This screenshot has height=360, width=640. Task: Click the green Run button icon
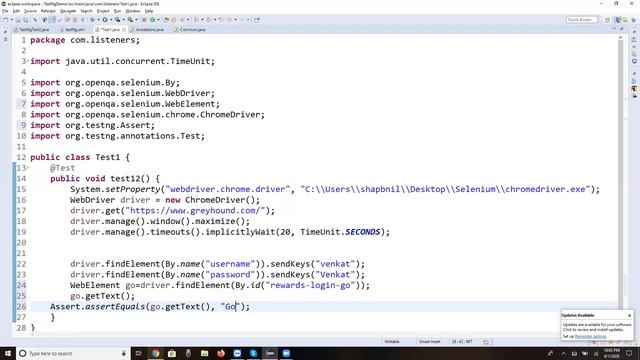[x=105, y=20]
